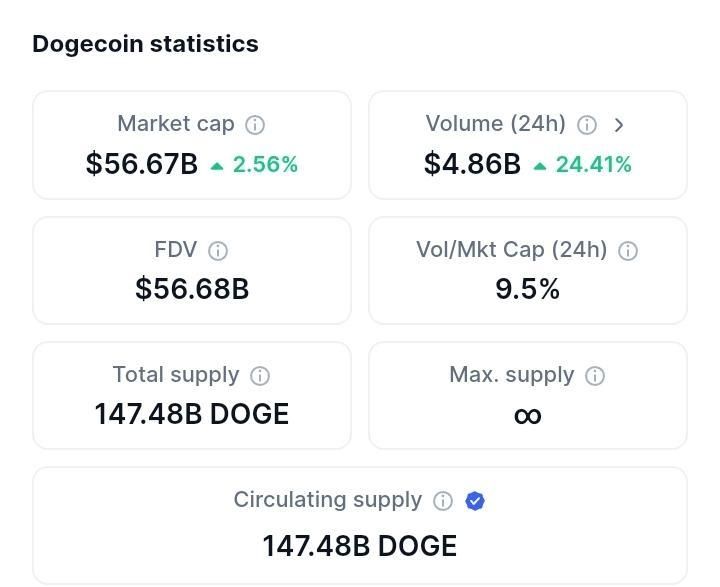Image resolution: width=720 pixels, height=587 pixels.
Task: Click the FDV $56.68B value
Action: click(192, 289)
